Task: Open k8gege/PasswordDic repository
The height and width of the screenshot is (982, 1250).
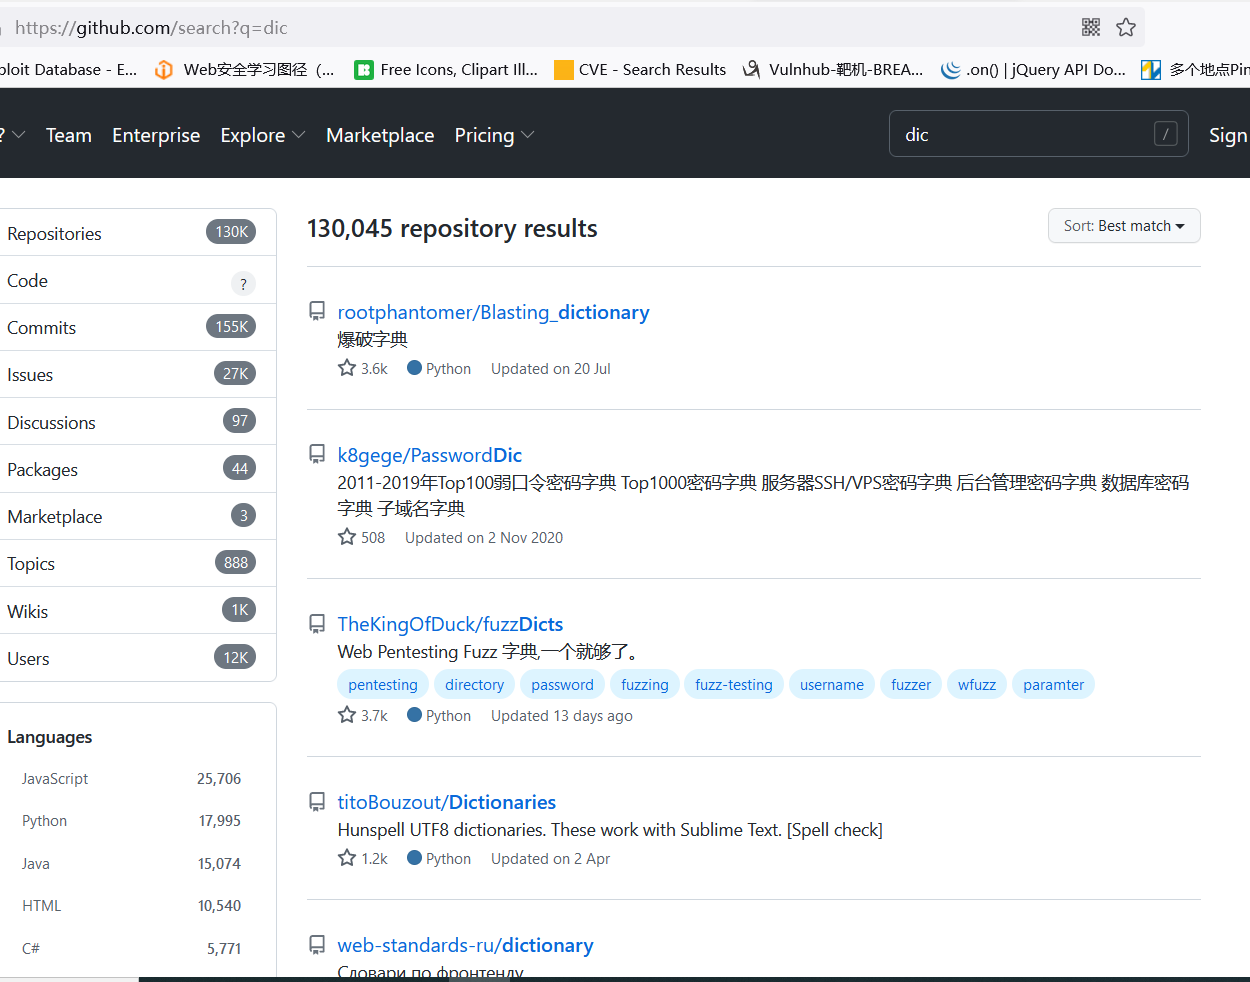Action: point(430,455)
